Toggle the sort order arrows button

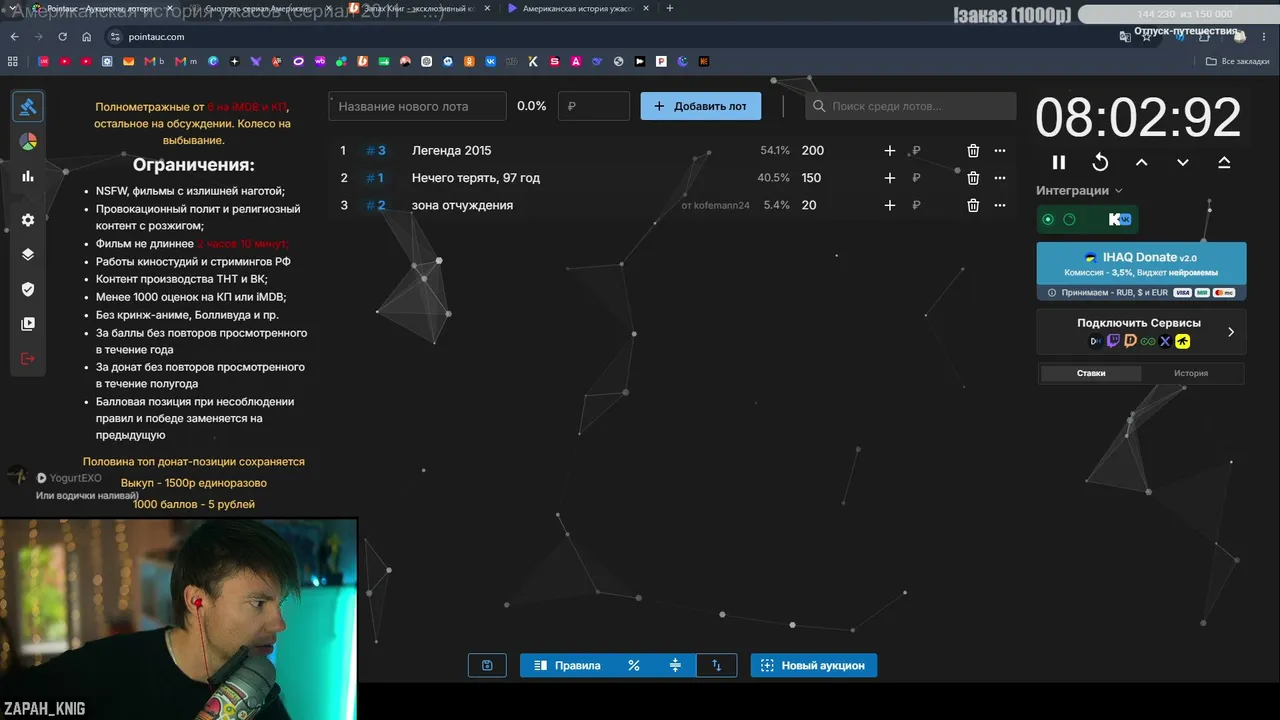(x=716, y=665)
